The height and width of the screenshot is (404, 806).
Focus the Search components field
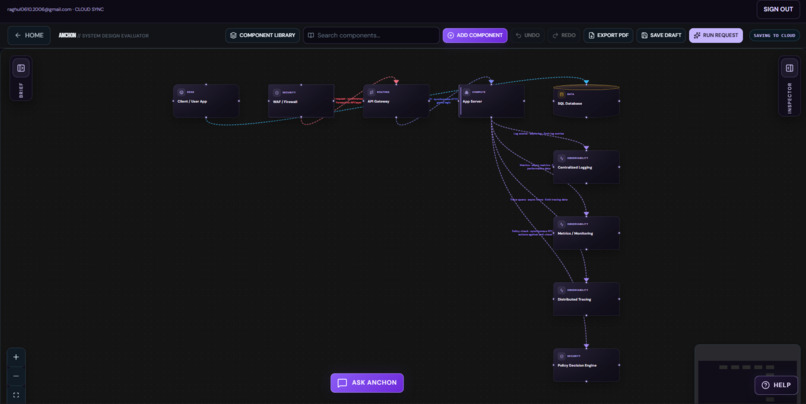(x=371, y=35)
